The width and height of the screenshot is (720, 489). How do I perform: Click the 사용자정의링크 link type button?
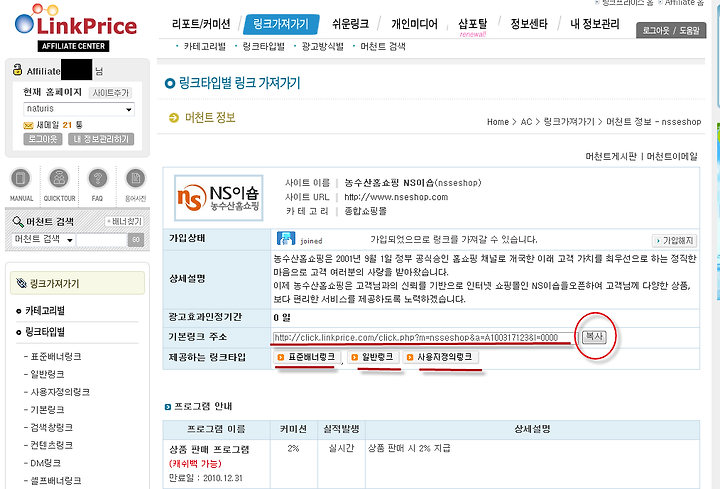click(x=441, y=357)
